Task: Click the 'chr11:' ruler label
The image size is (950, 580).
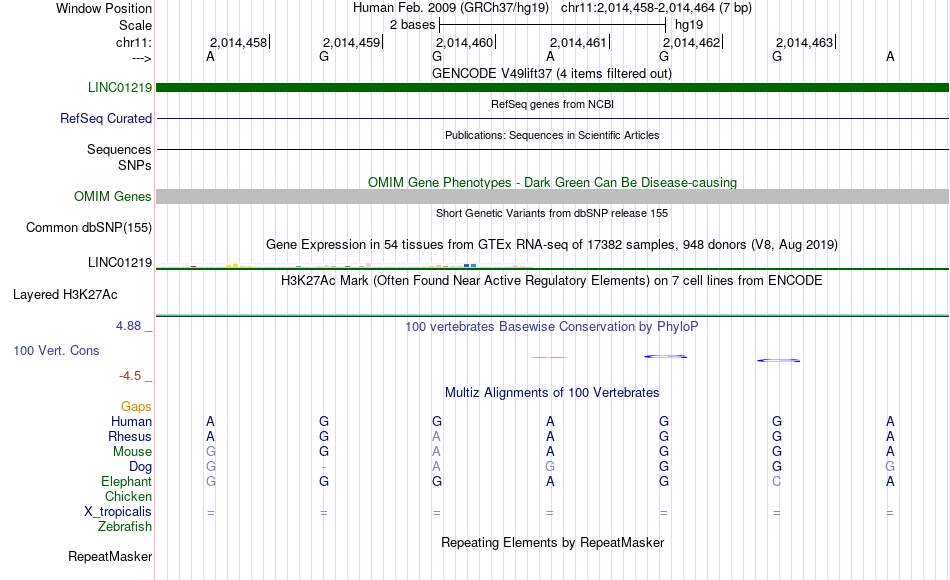Action: 133,42
